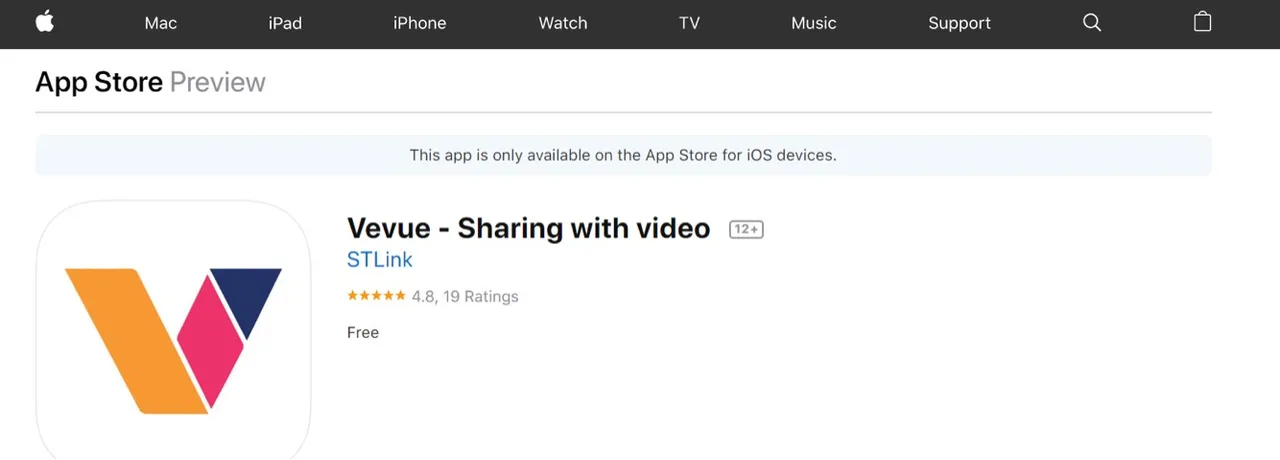Click the five-star rating icons
The image size is (1280, 460).
tap(376, 296)
